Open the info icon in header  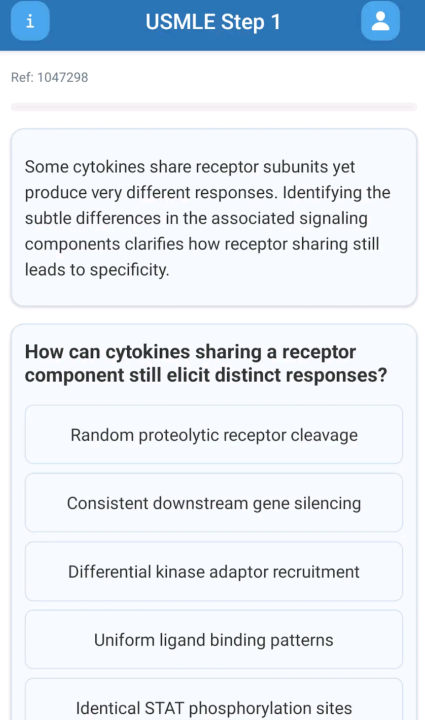coord(30,21)
